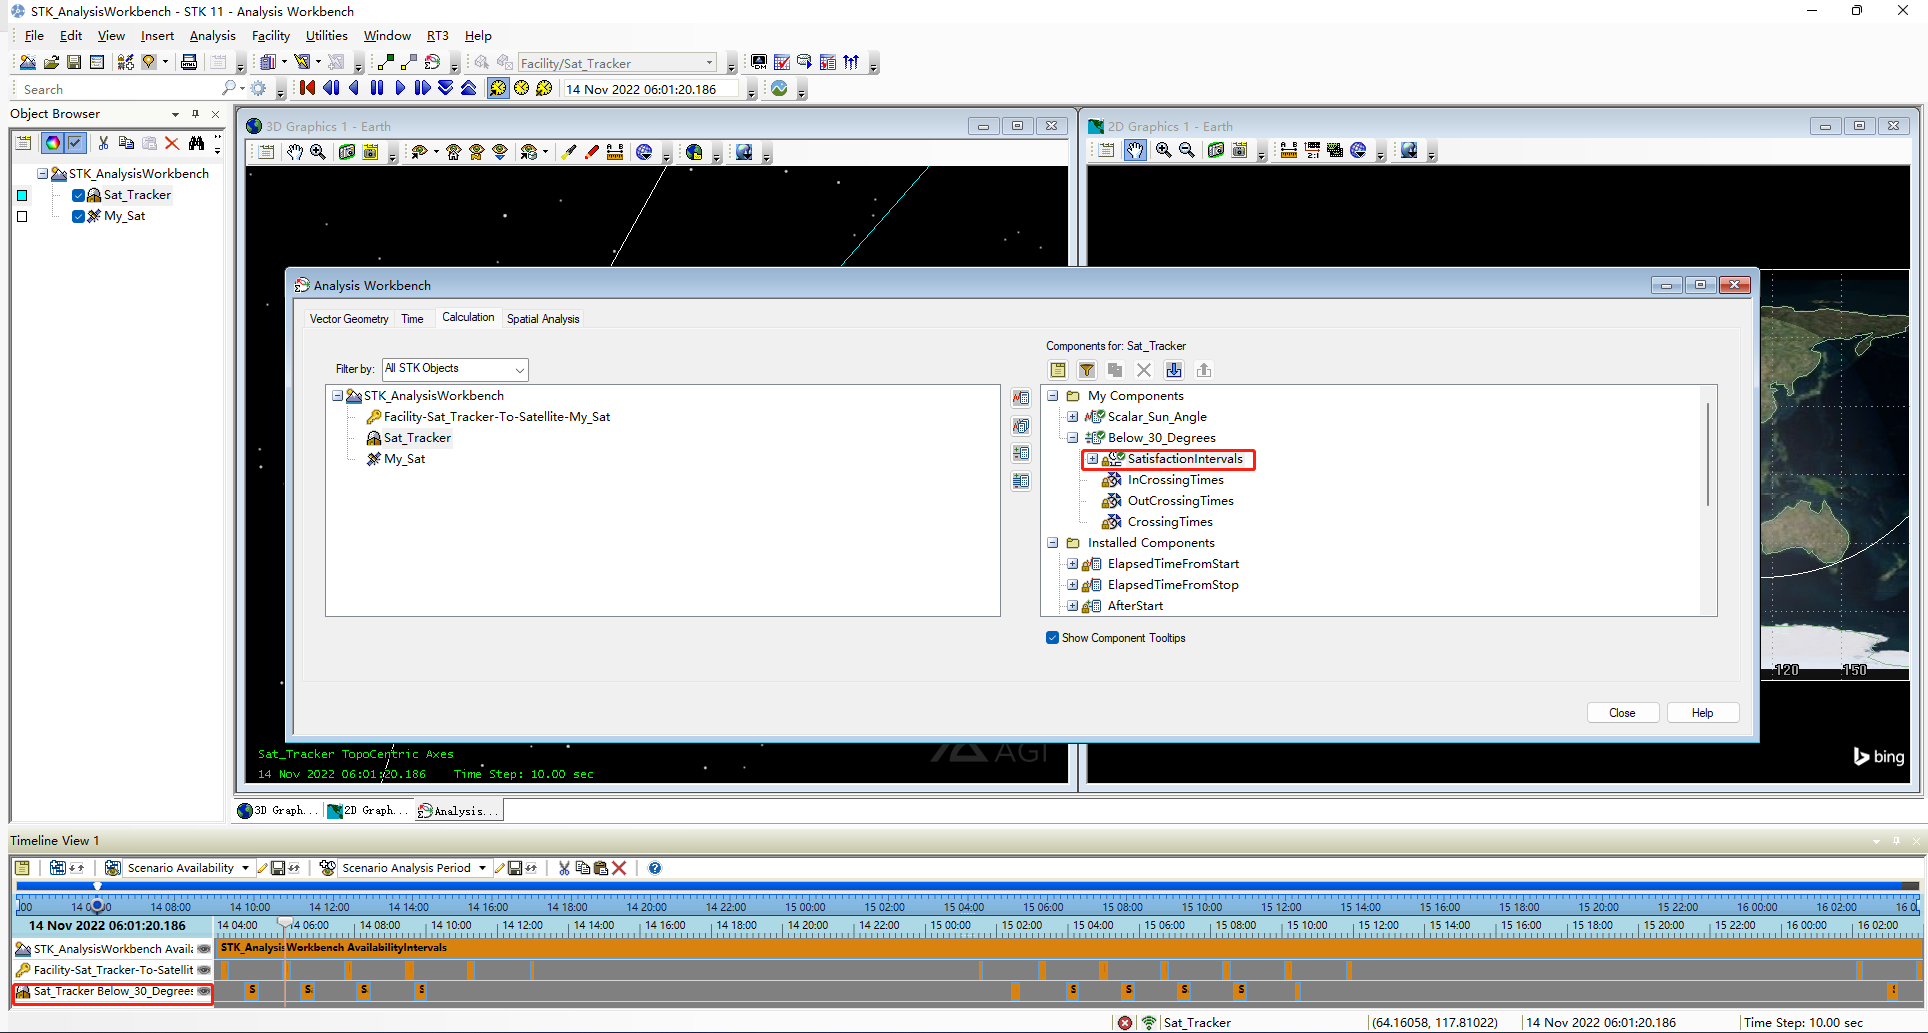Click the timeline help icon
The height and width of the screenshot is (1033, 1928).
[x=655, y=868]
